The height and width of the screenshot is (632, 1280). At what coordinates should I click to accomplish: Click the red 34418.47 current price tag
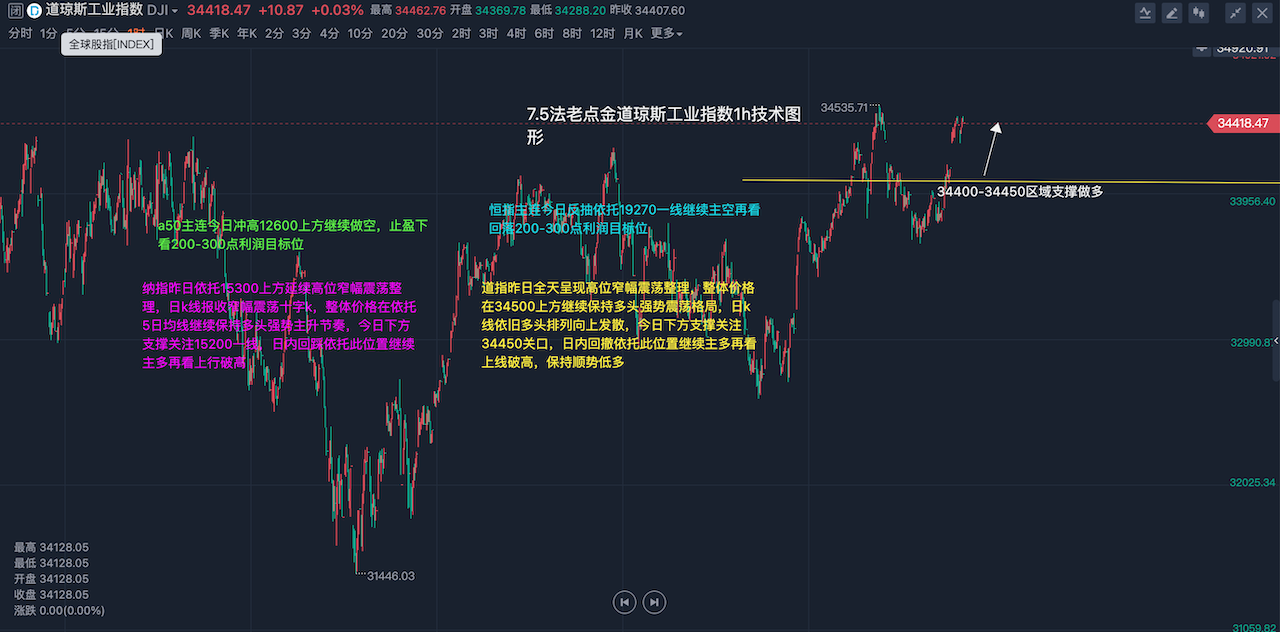pyautogui.click(x=1242, y=123)
